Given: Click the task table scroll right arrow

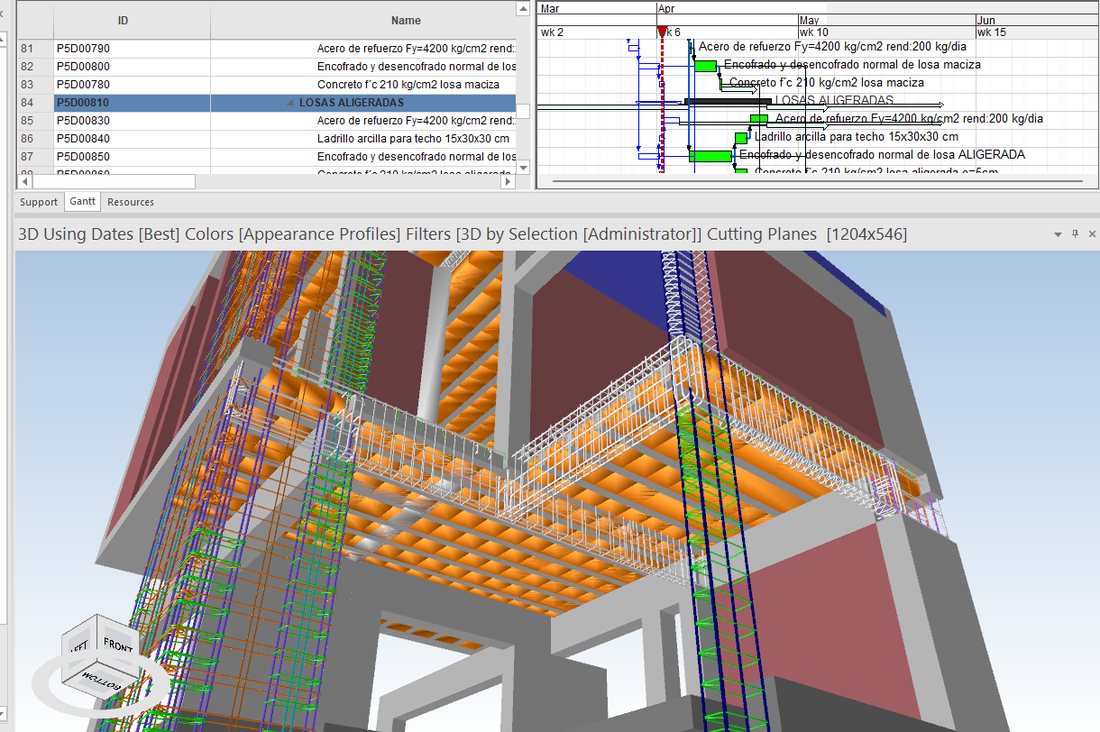Looking at the screenshot, I should click(508, 182).
